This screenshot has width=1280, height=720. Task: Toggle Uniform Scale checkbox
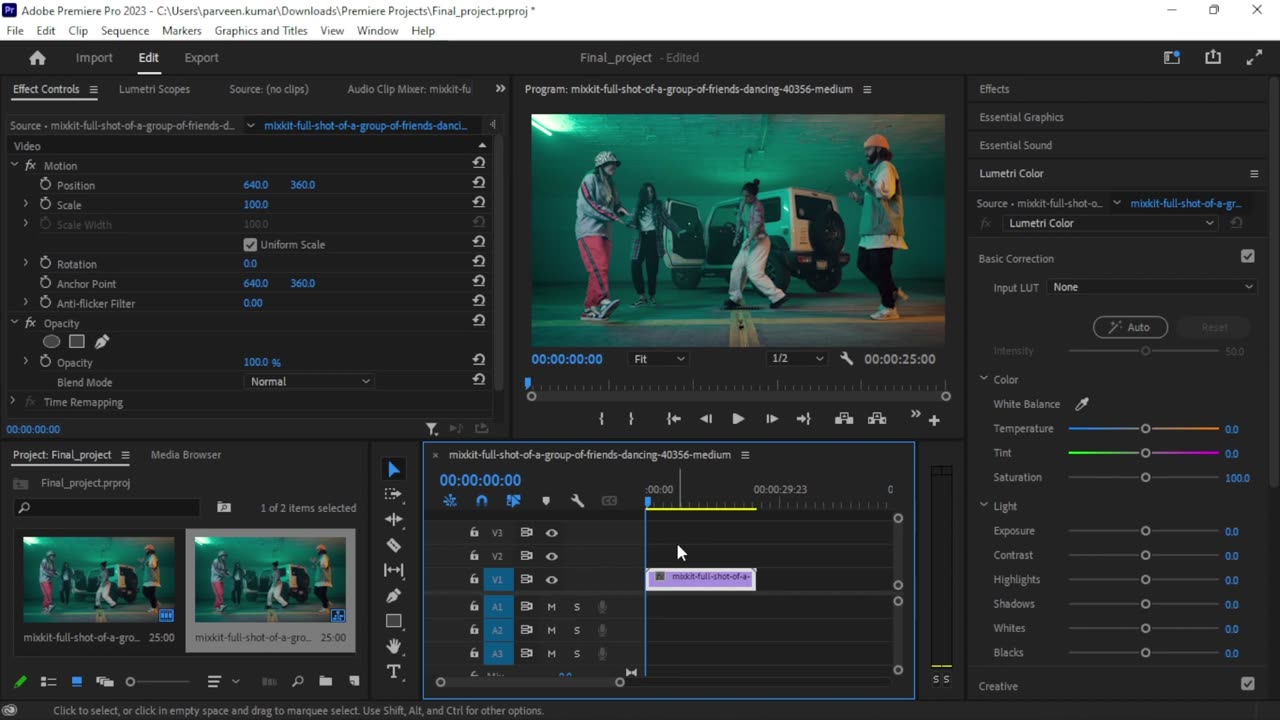pos(250,244)
